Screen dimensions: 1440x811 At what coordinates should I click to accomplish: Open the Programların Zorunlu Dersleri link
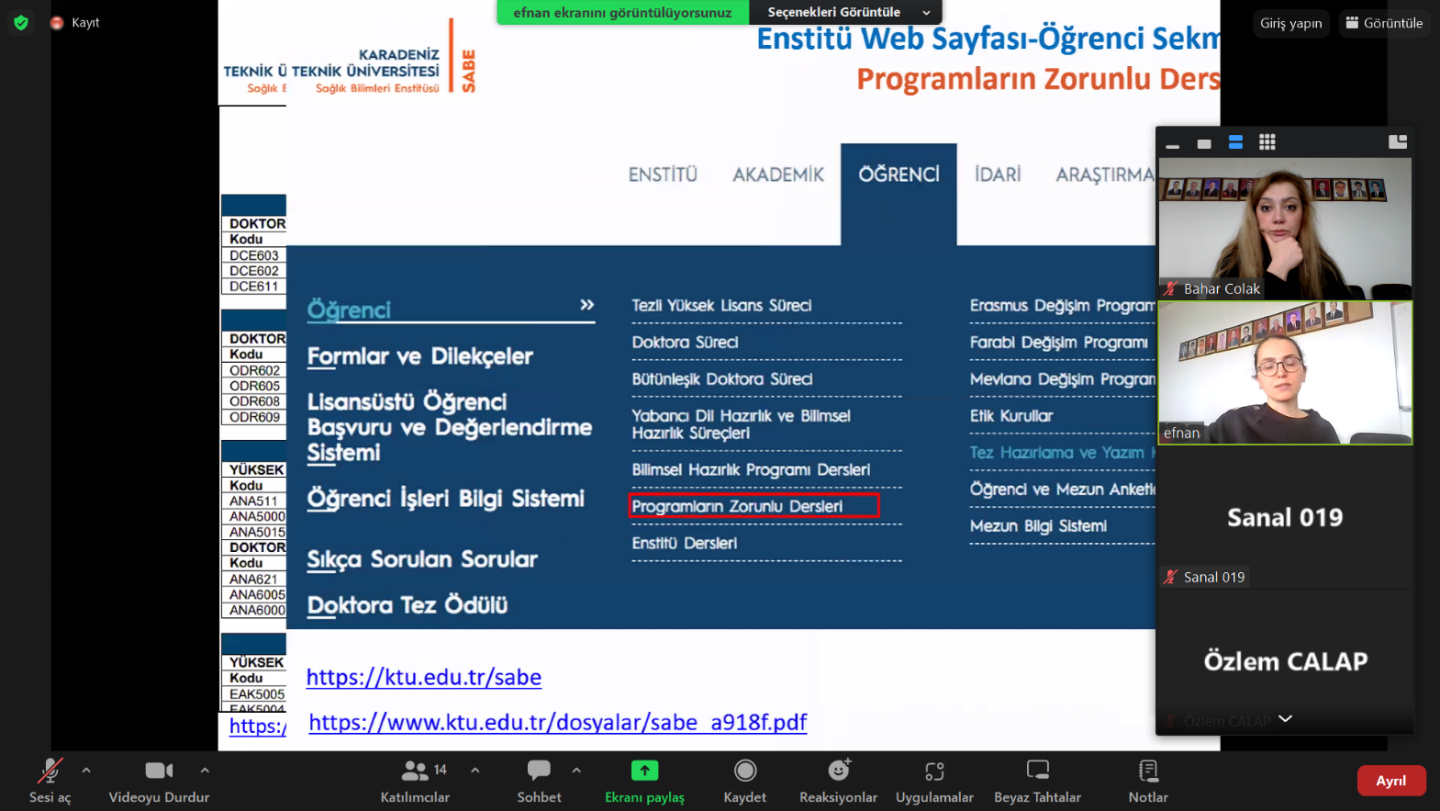coord(754,506)
